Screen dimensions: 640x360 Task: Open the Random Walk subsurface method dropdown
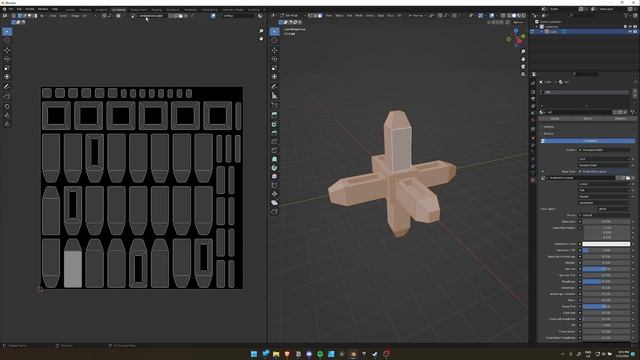(604, 165)
